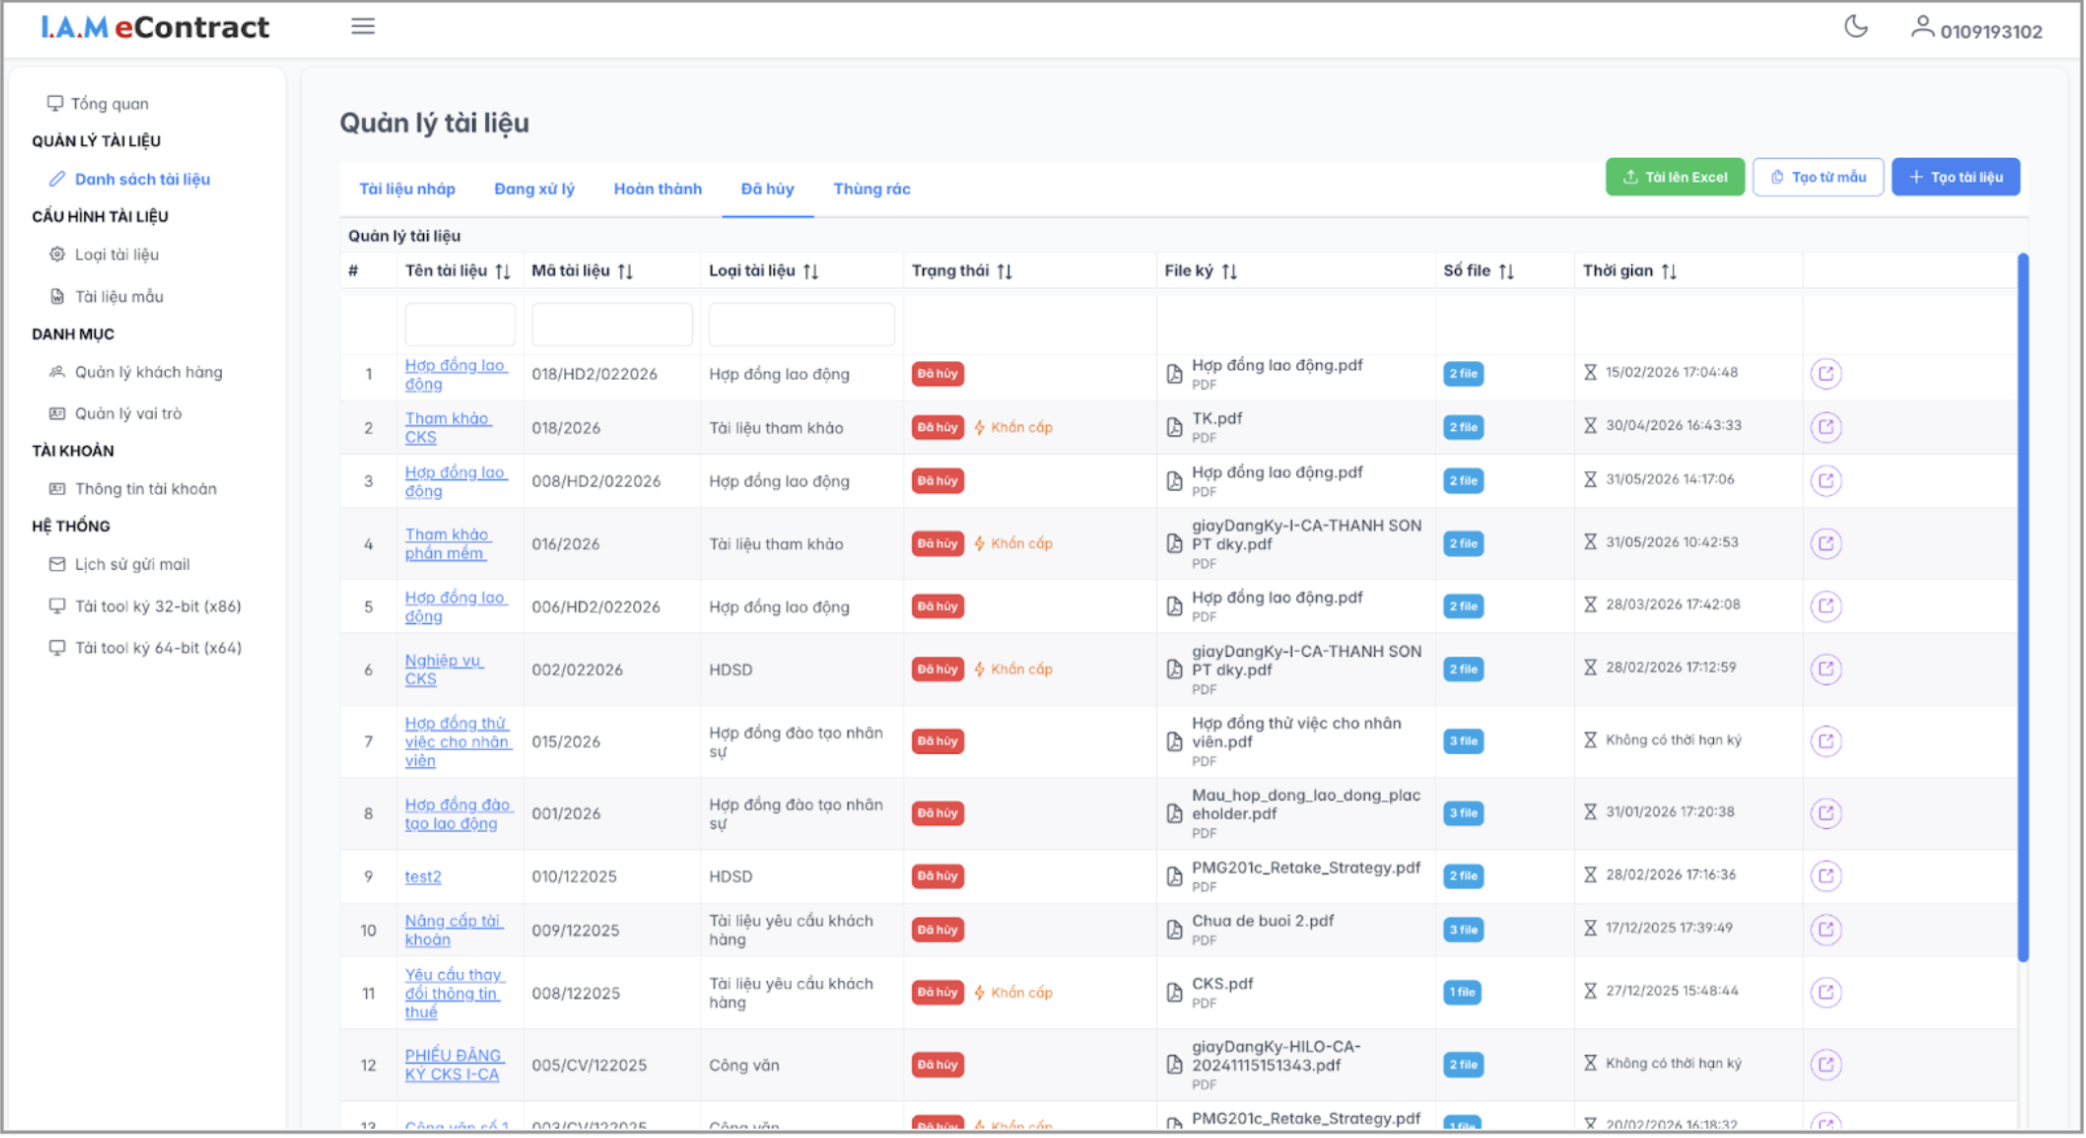
Task: Open Tải tool ký 64-bit (x64)
Action: click(158, 648)
